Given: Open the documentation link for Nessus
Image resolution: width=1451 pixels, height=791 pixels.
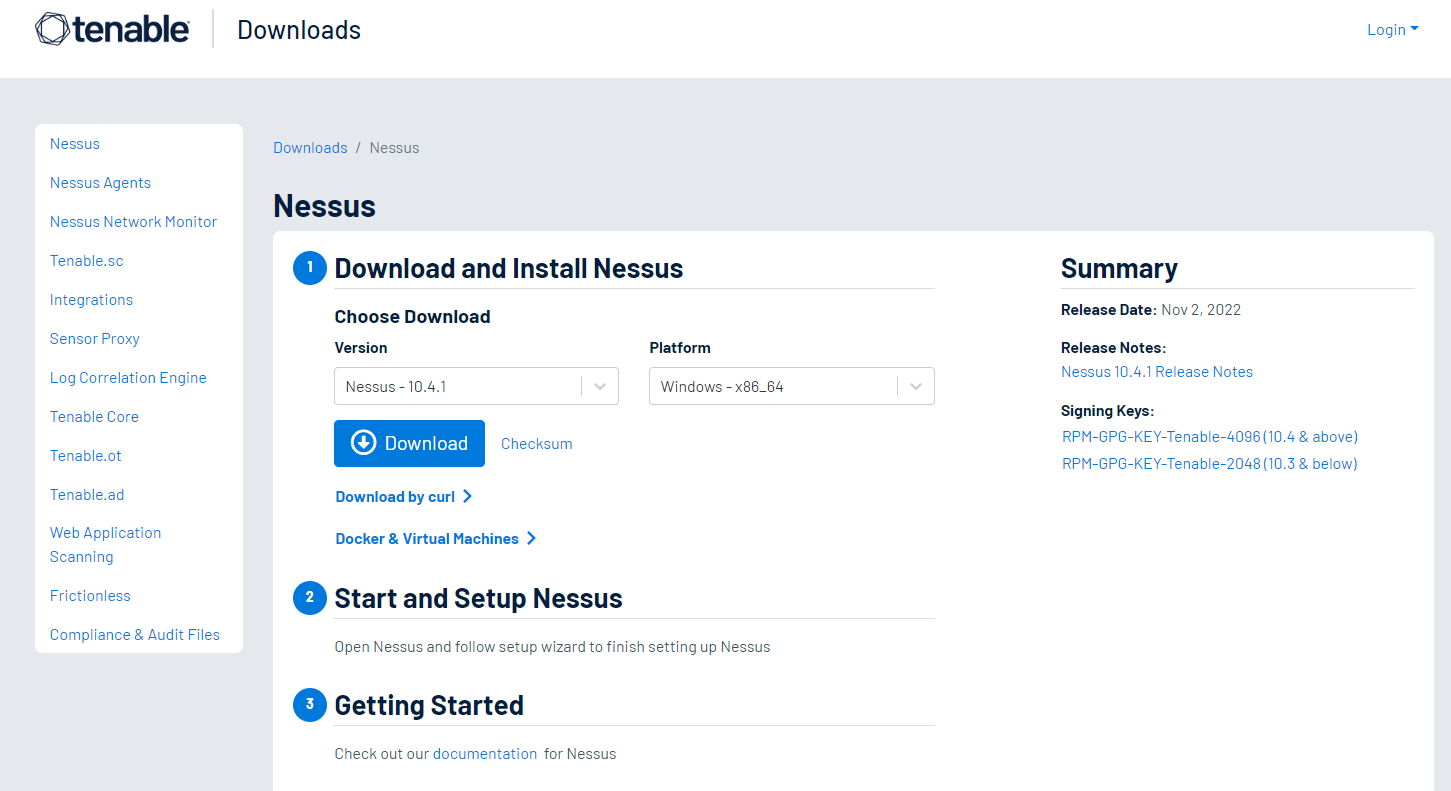Looking at the screenshot, I should pyautogui.click(x=485, y=754).
